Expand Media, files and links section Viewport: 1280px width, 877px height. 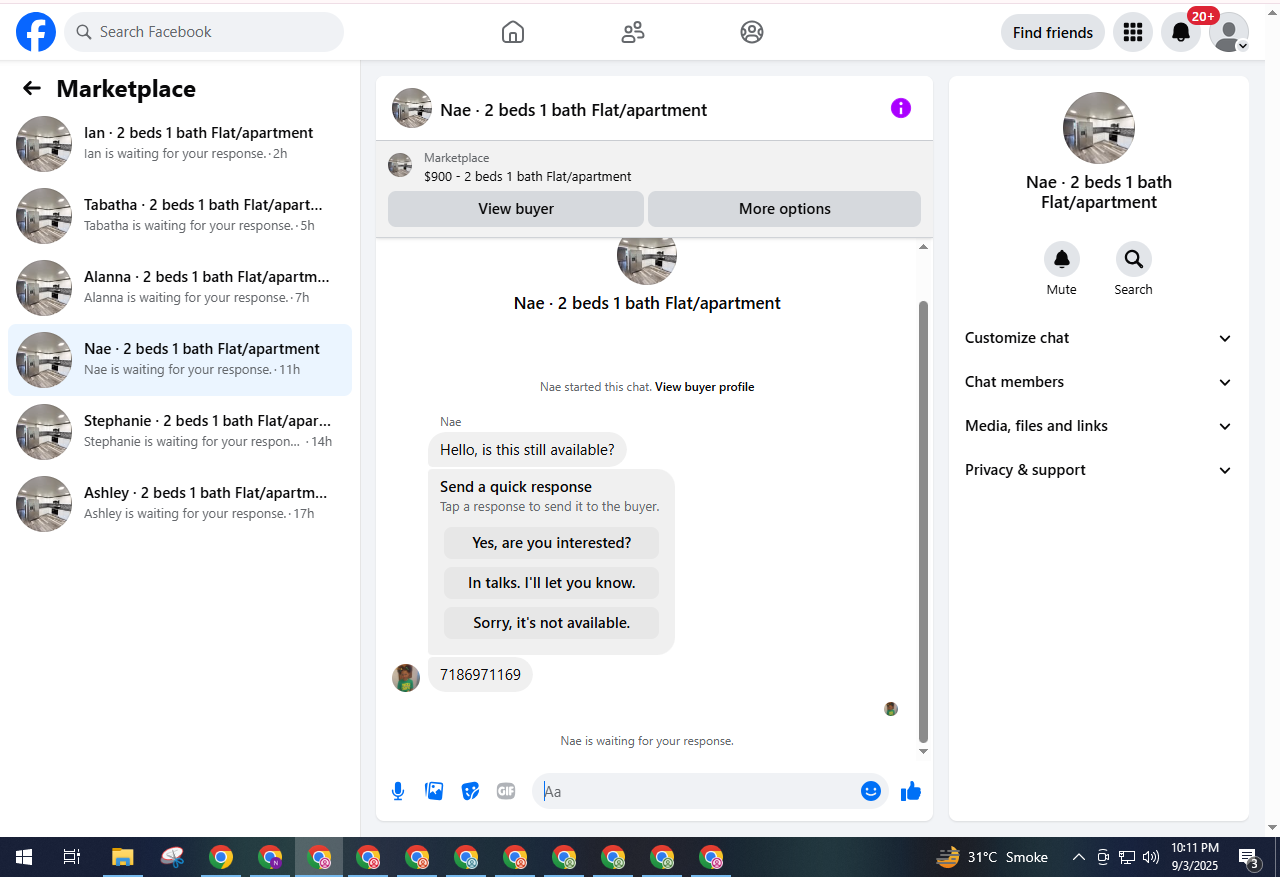(x=1099, y=426)
